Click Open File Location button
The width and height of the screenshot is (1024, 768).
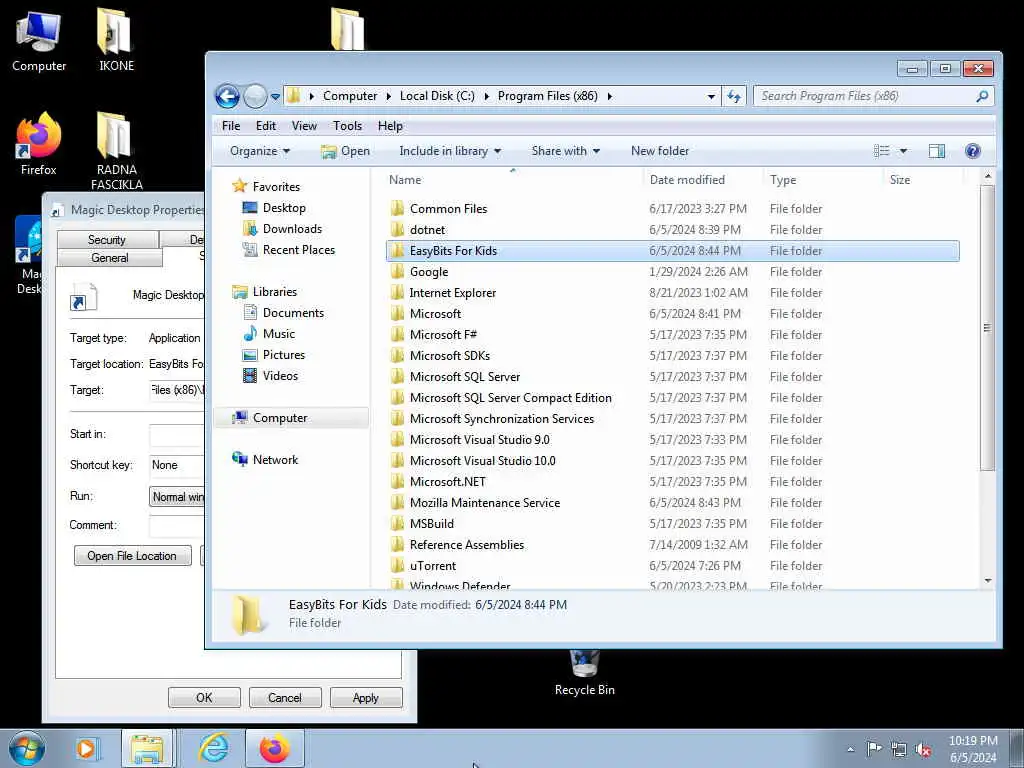tap(133, 556)
